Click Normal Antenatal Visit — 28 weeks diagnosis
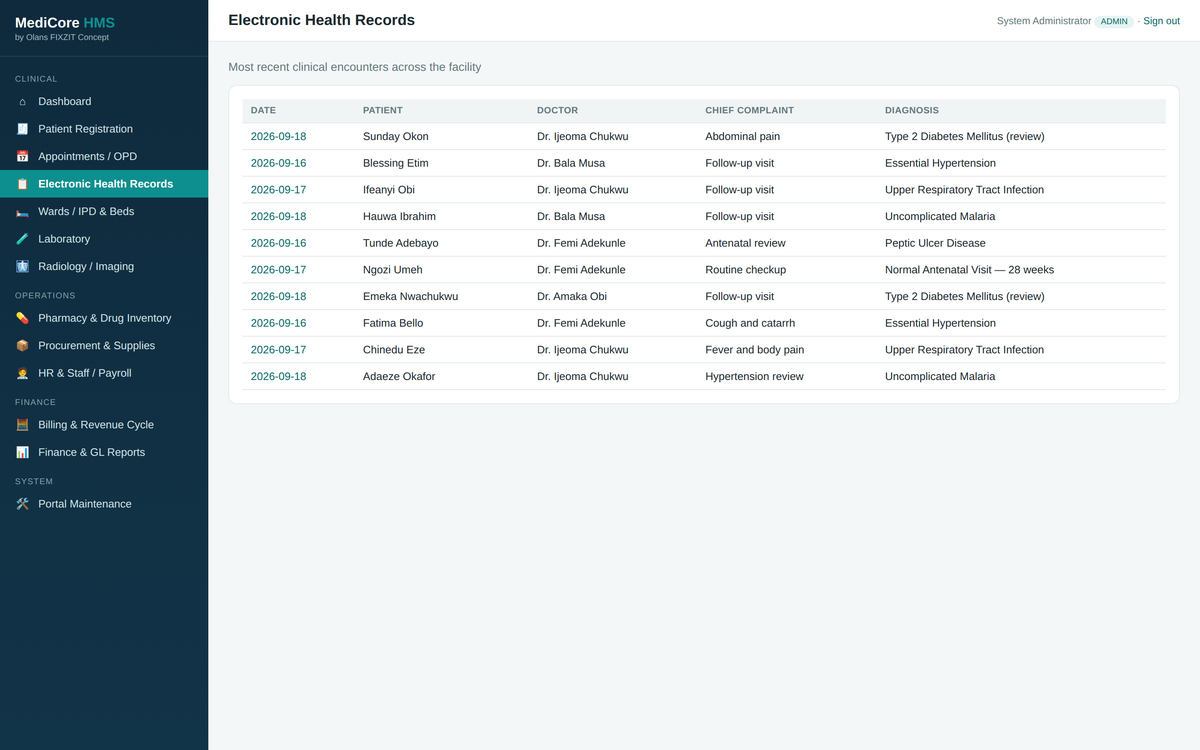The width and height of the screenshot is (1200, 750). [969, 270]
